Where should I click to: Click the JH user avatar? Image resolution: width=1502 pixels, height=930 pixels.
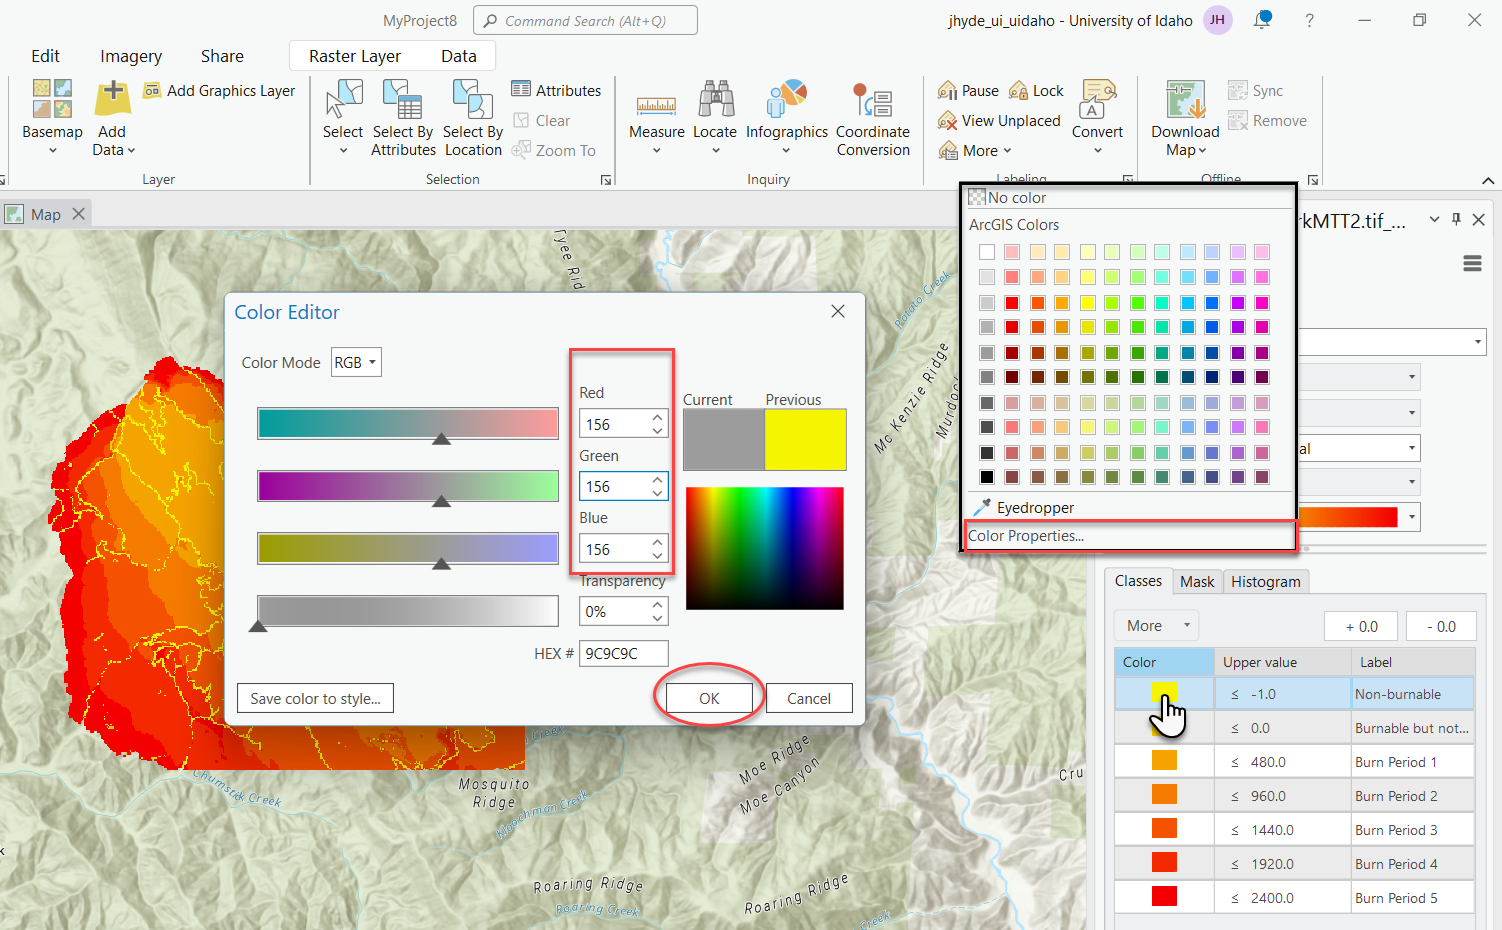click(1217, 20)
